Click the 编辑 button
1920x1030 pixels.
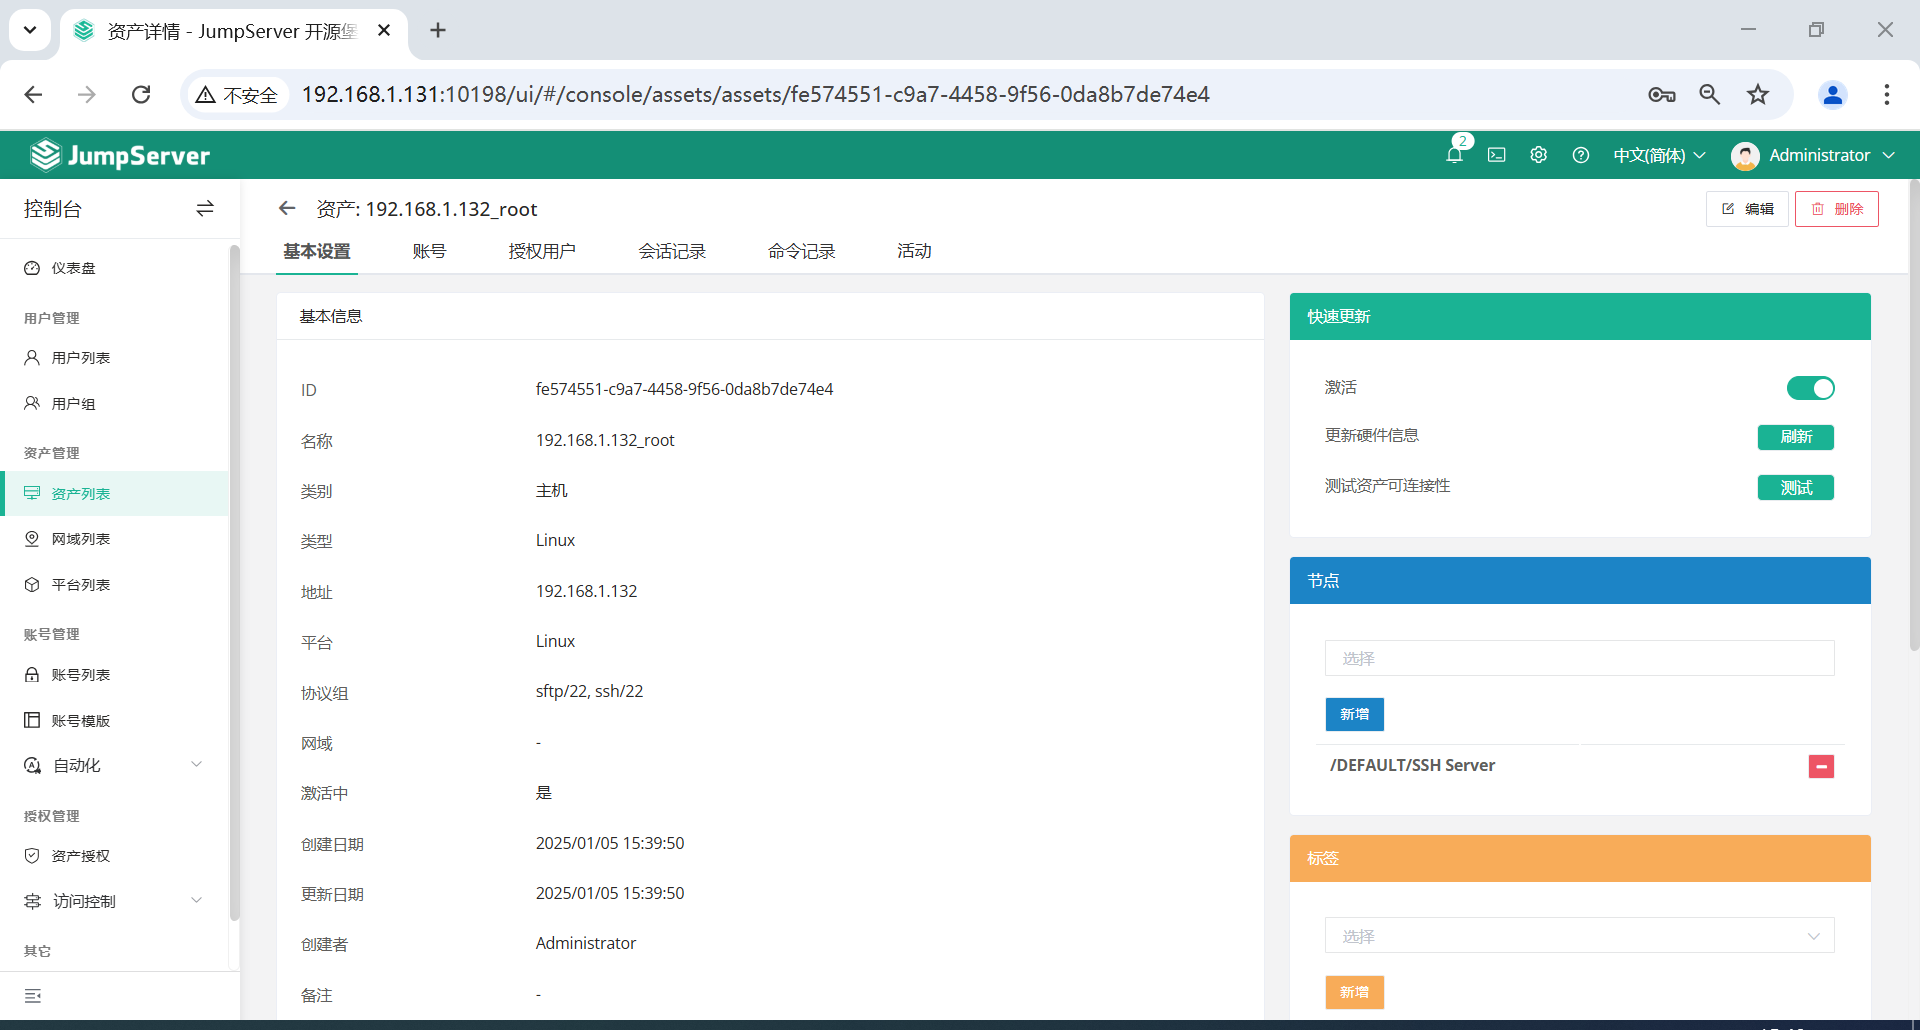tap(1747, 209)
